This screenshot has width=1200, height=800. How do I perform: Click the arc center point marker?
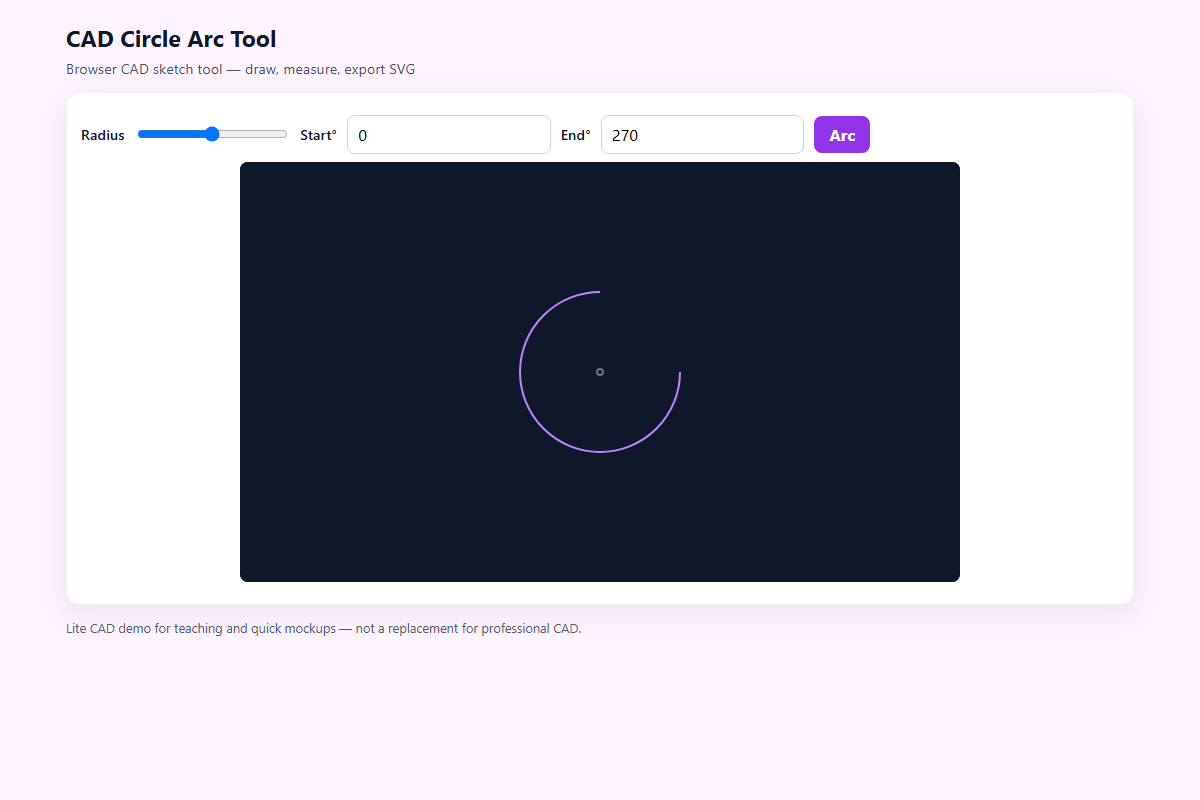600,372
